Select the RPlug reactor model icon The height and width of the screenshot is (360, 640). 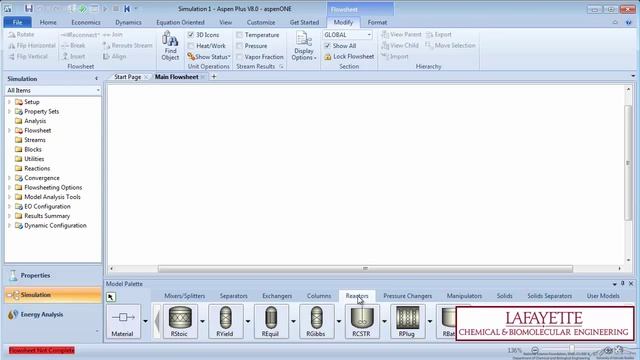407,321
